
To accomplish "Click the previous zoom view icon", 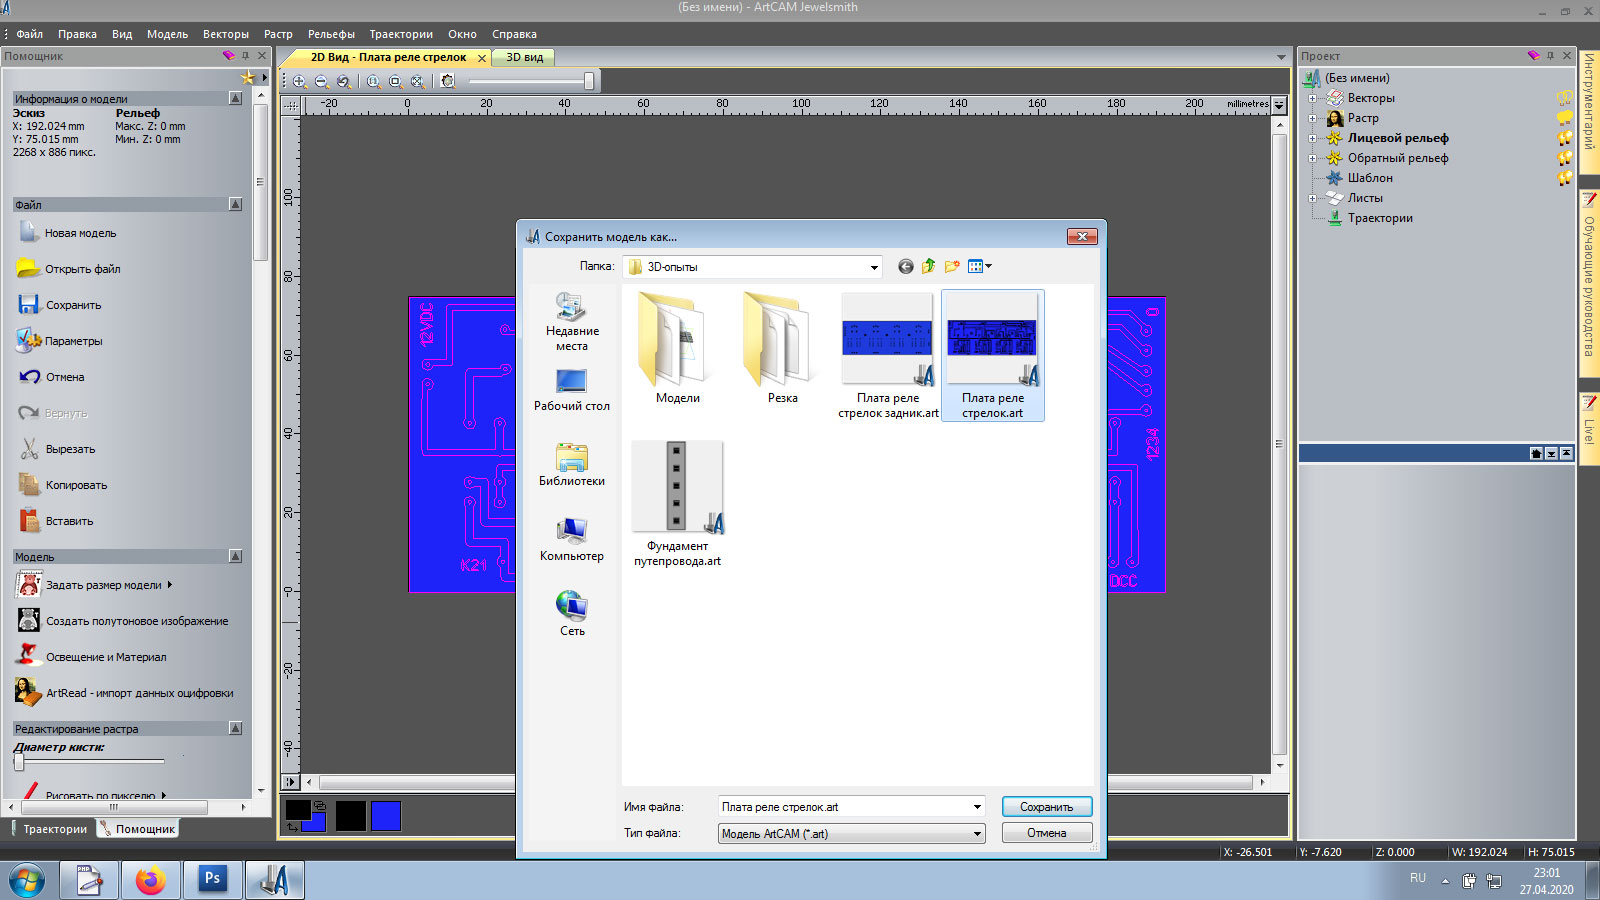I will (x=343, y=81).
